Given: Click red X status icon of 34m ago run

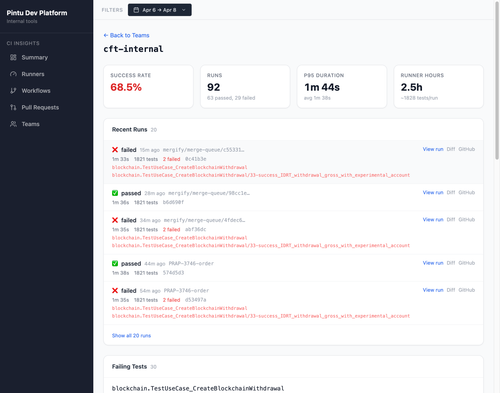Looking at the screenshot, I should click(x=115, y=220).
